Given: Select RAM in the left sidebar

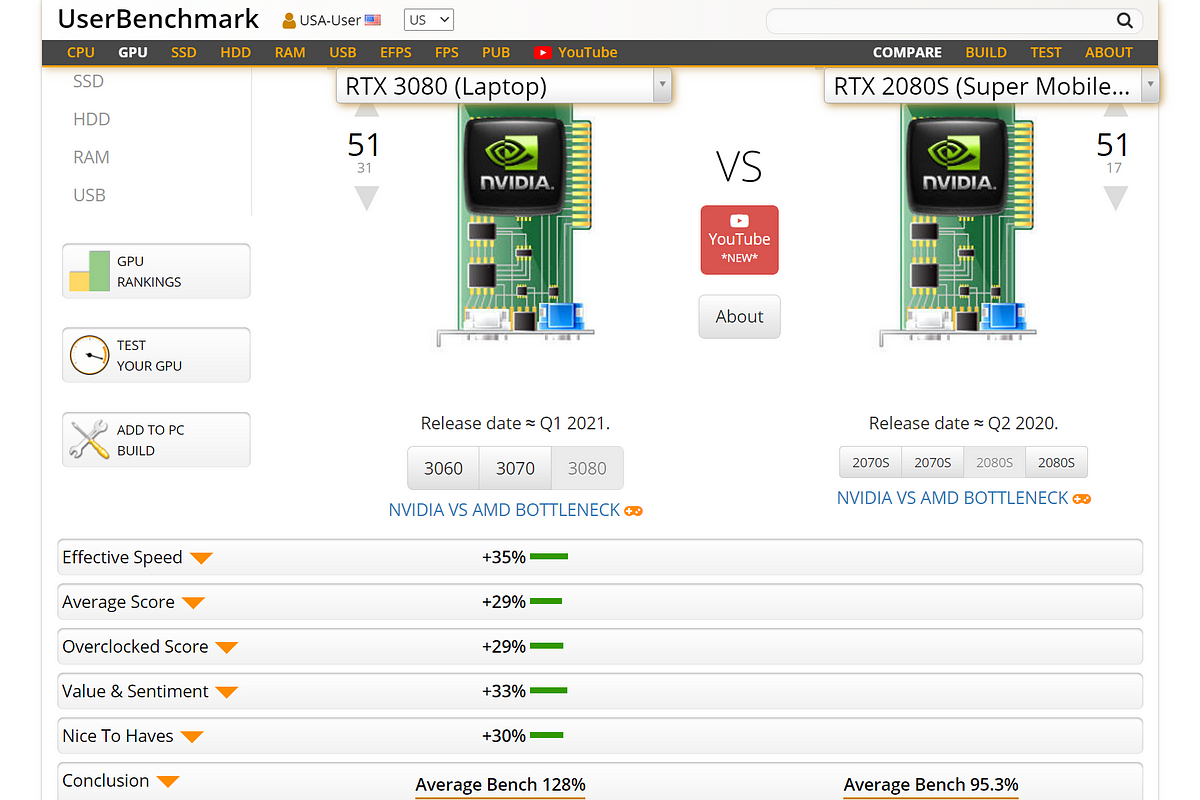Looking at the screenshot, I should pos(91,157).
